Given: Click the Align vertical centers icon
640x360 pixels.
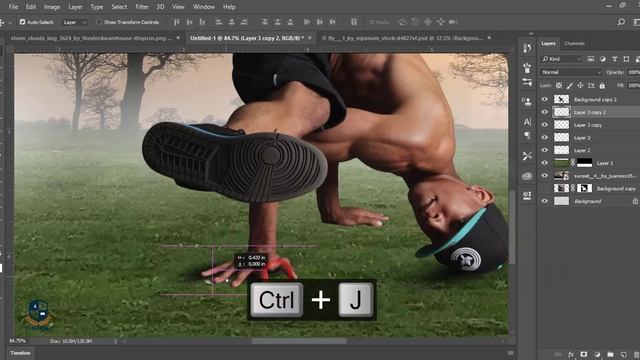Looking at the screenshot, I should coord(189,22).
